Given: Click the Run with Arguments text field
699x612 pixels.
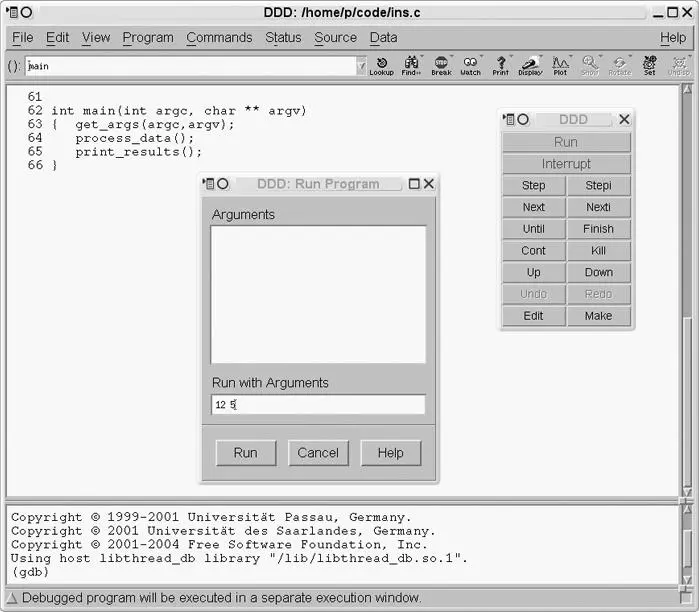Looking at the screenshot, I should click(318, 405).
